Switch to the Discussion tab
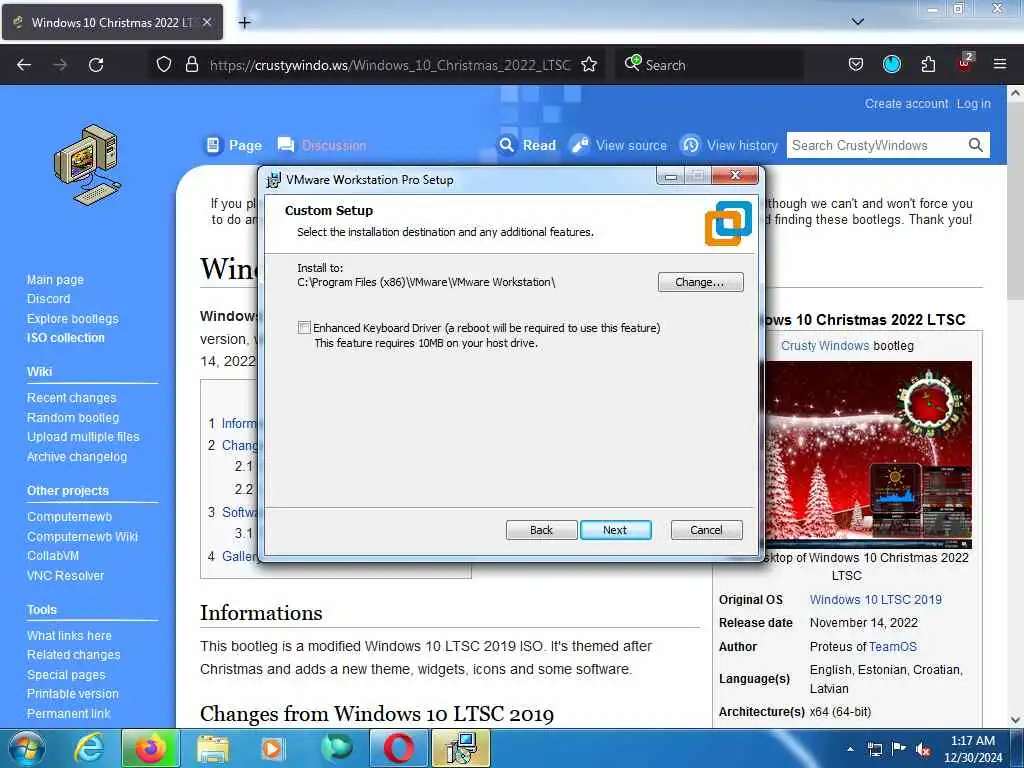 pos(322,145)
